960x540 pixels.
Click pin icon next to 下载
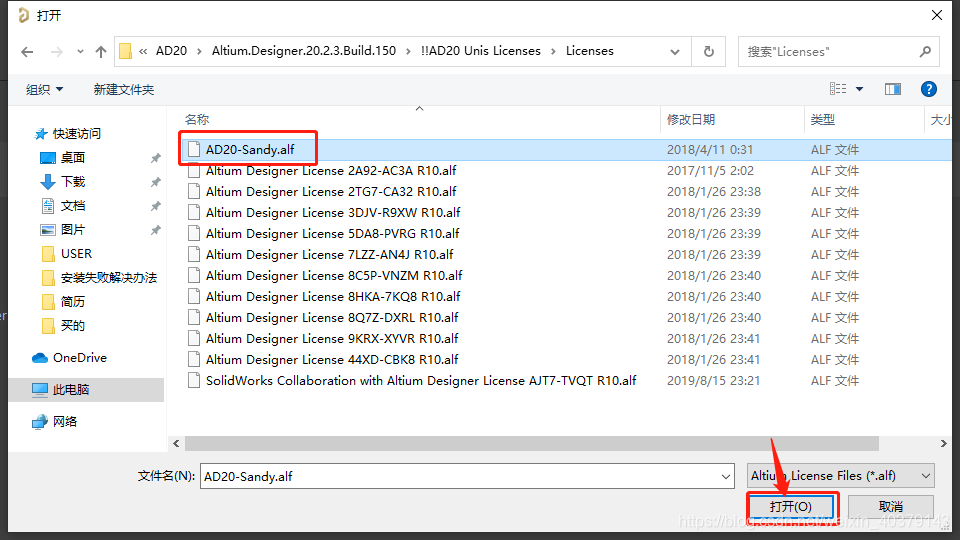tap(156, 182)
